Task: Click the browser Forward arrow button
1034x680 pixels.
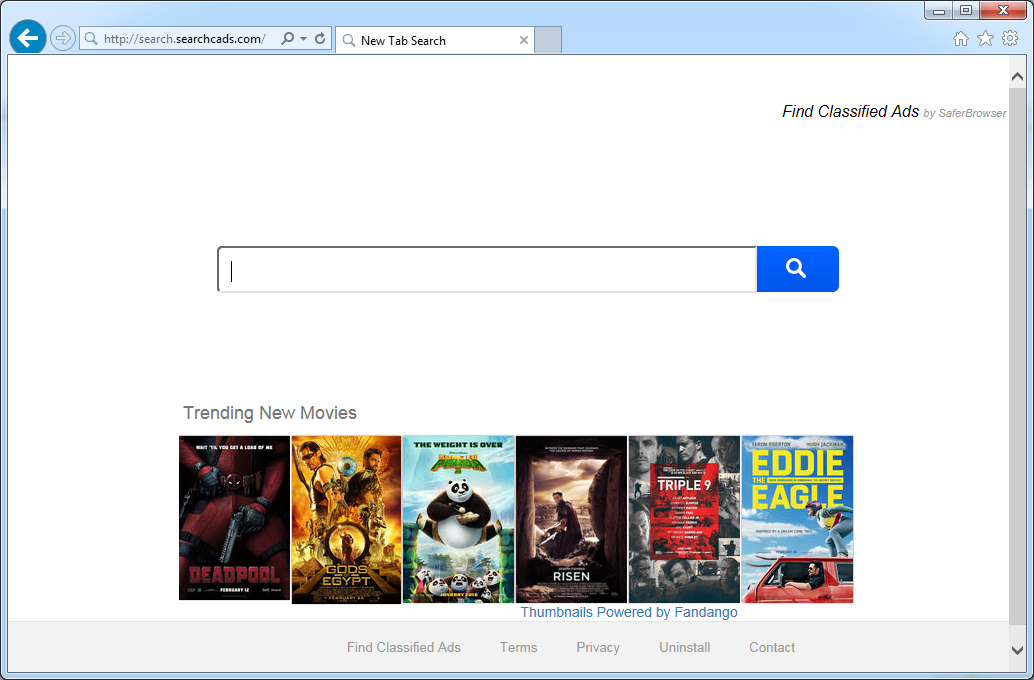Action: pyautogui.click(x=63, y=38)
